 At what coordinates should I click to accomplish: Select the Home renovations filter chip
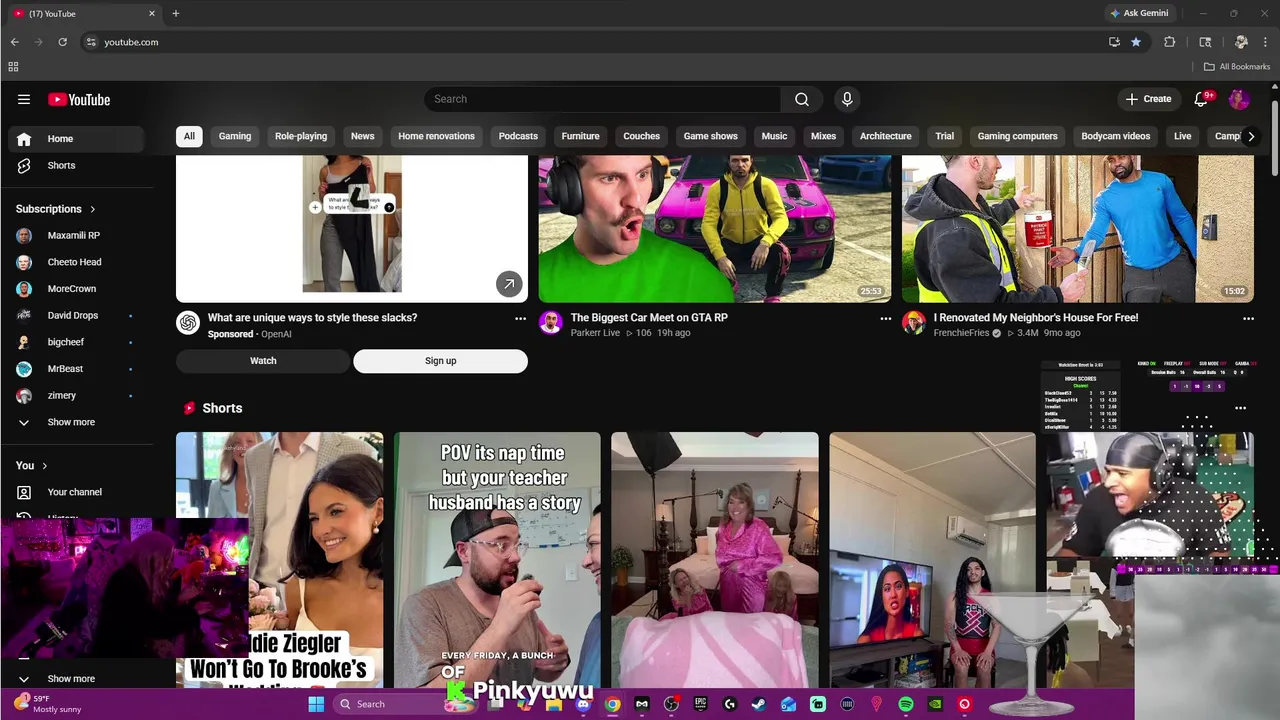(x=436, y=136)
